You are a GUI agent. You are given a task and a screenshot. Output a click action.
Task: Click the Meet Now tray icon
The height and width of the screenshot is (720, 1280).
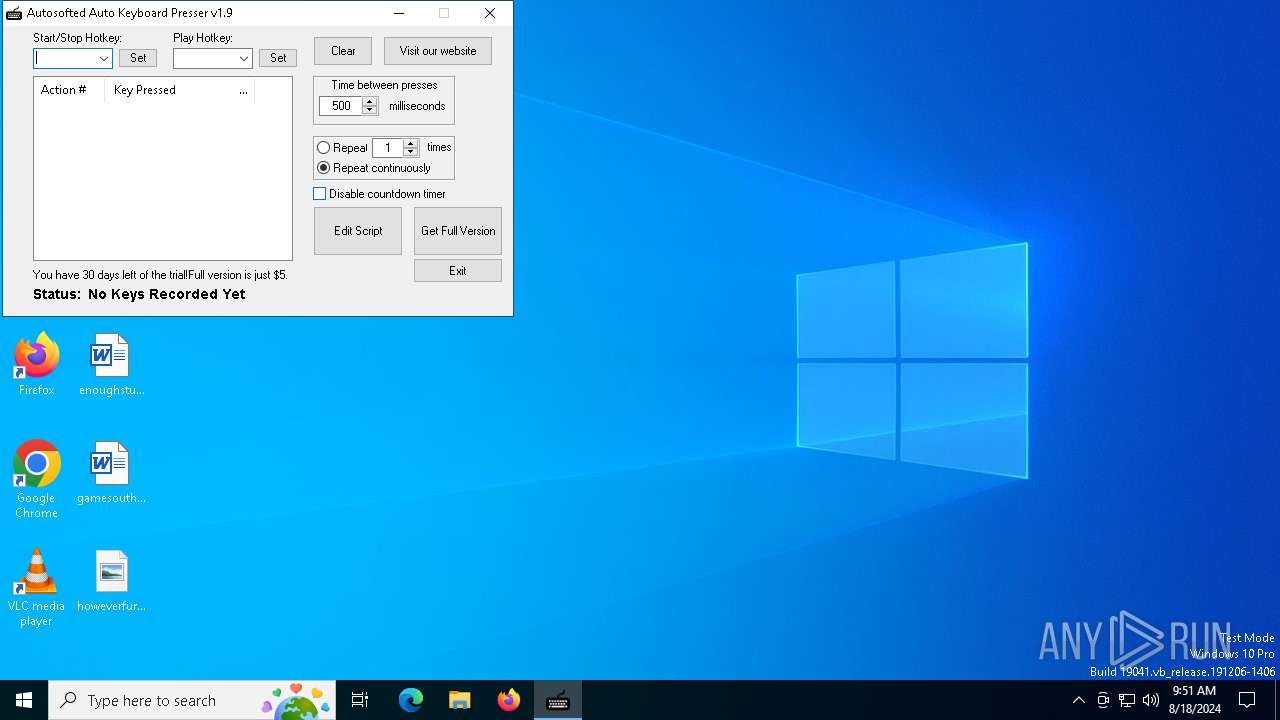1103,700
